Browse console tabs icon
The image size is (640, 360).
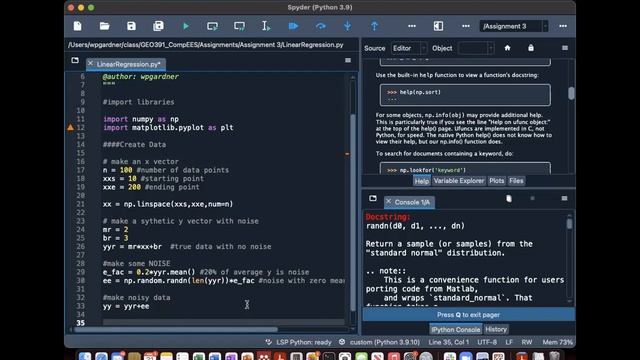click(373, 198)
